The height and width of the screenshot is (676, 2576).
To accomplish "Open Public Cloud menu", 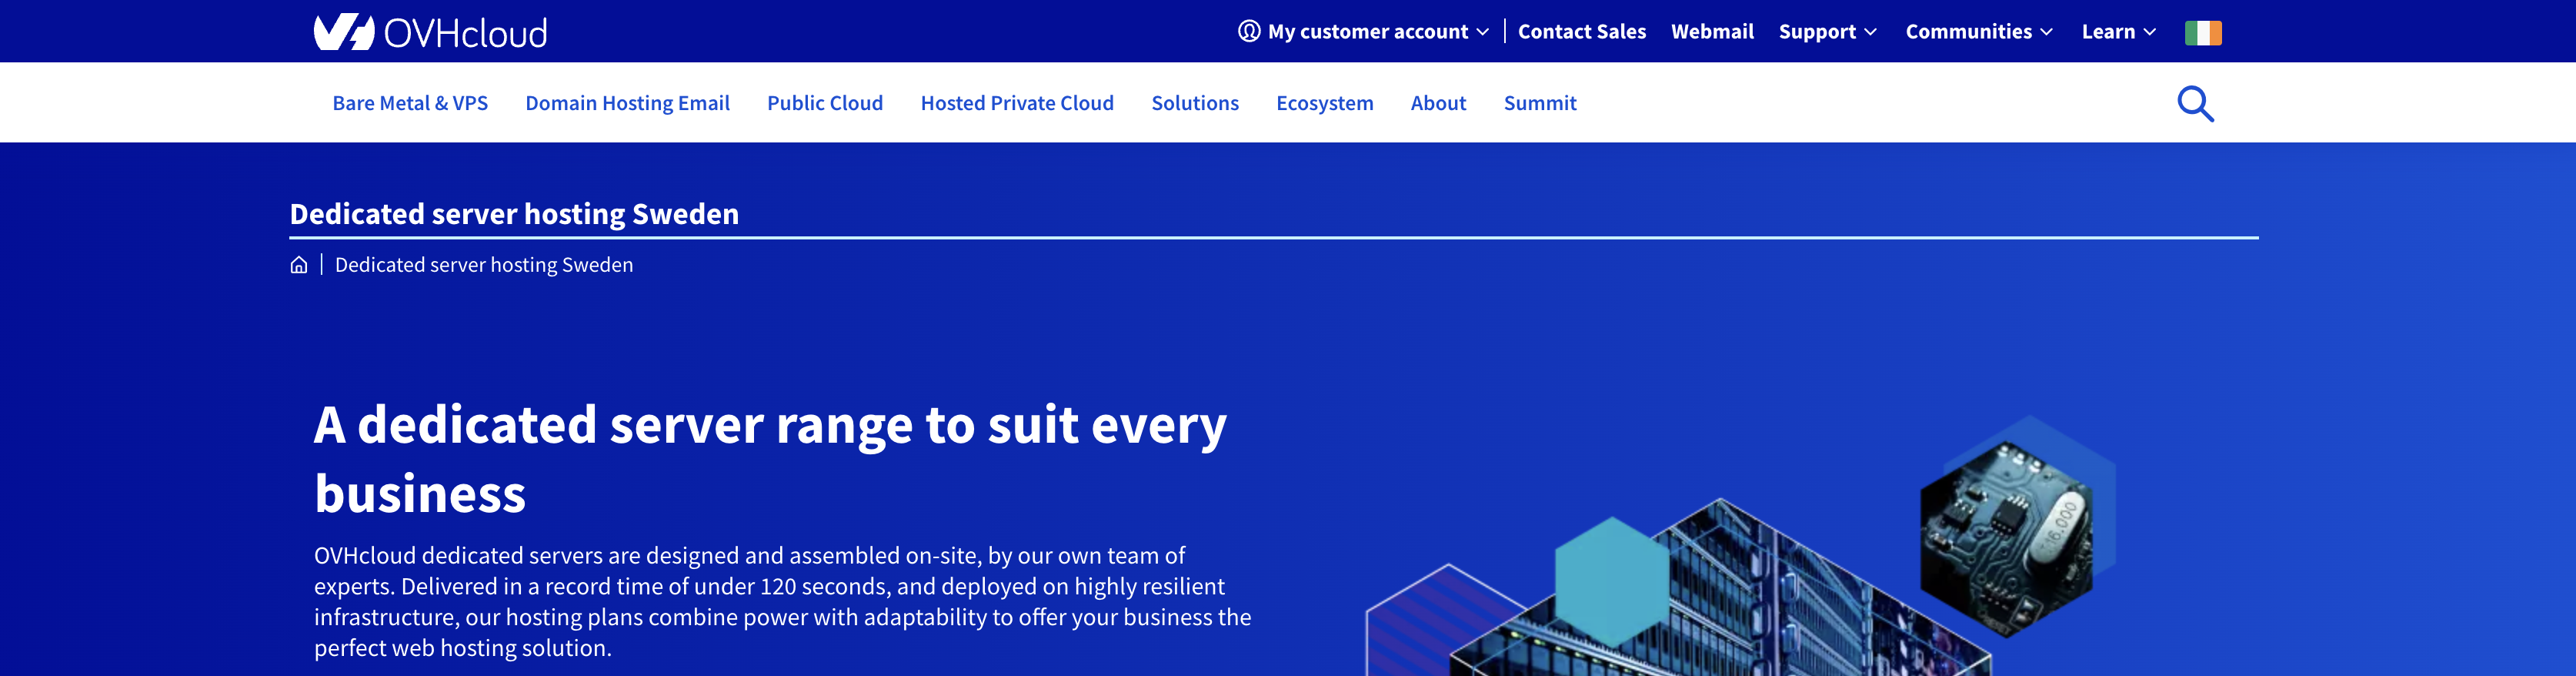I will (824, 103).
